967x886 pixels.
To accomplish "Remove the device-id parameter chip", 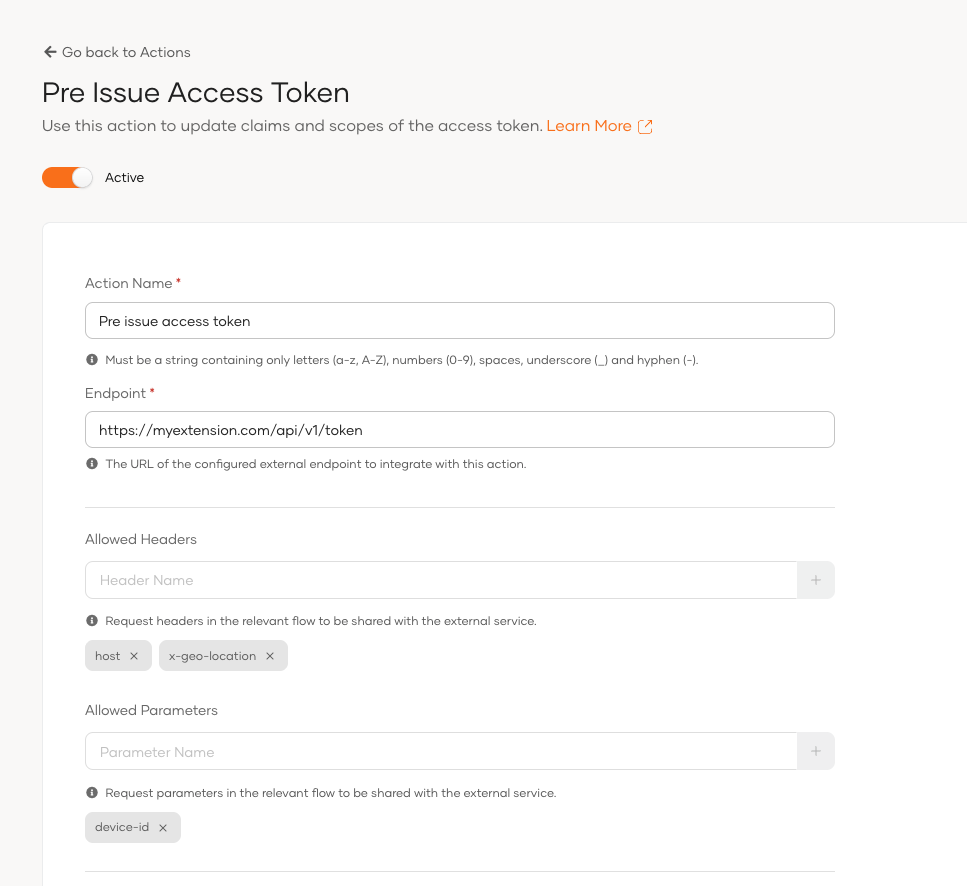I will tap(164, 827).
